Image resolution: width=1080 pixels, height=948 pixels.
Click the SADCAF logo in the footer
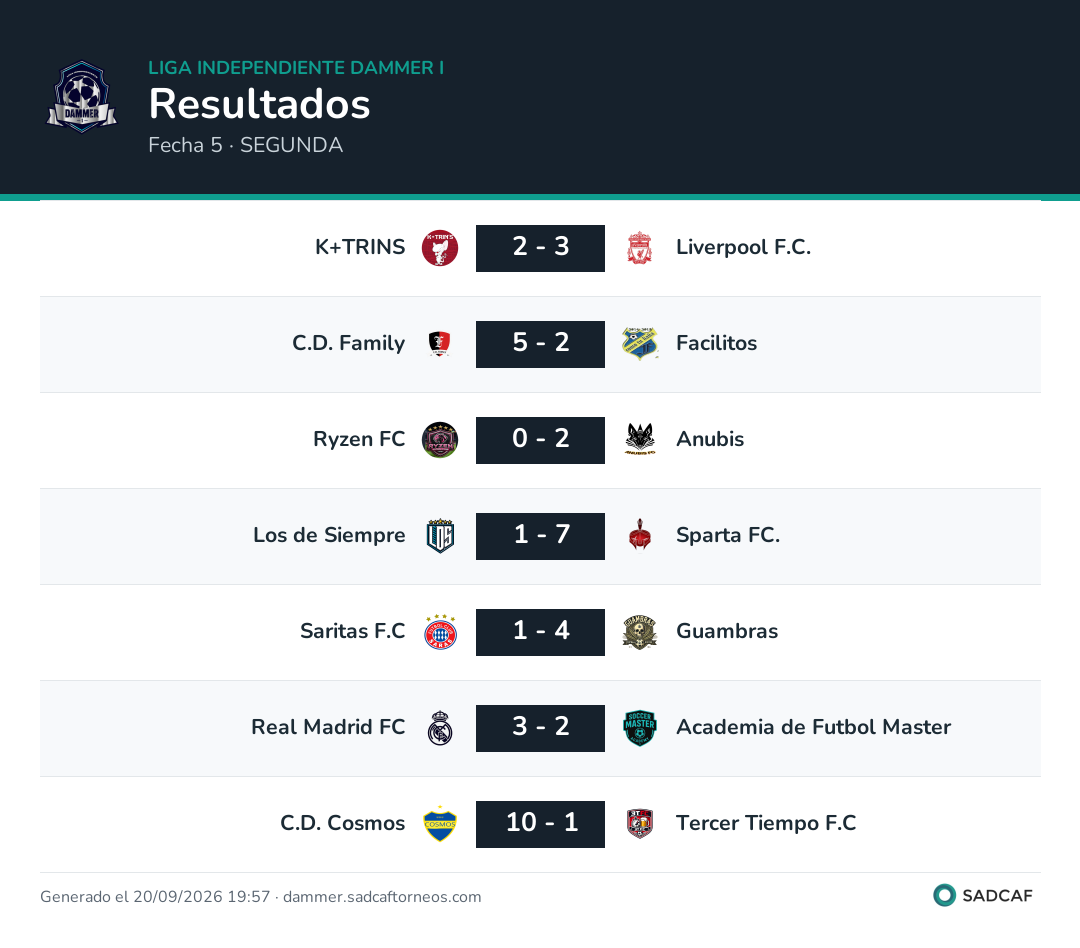(x=983, y=895)
